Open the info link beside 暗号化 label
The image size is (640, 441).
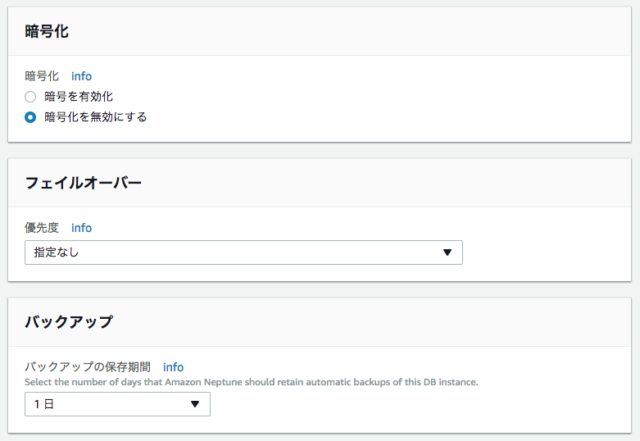(x=82, y=76)
